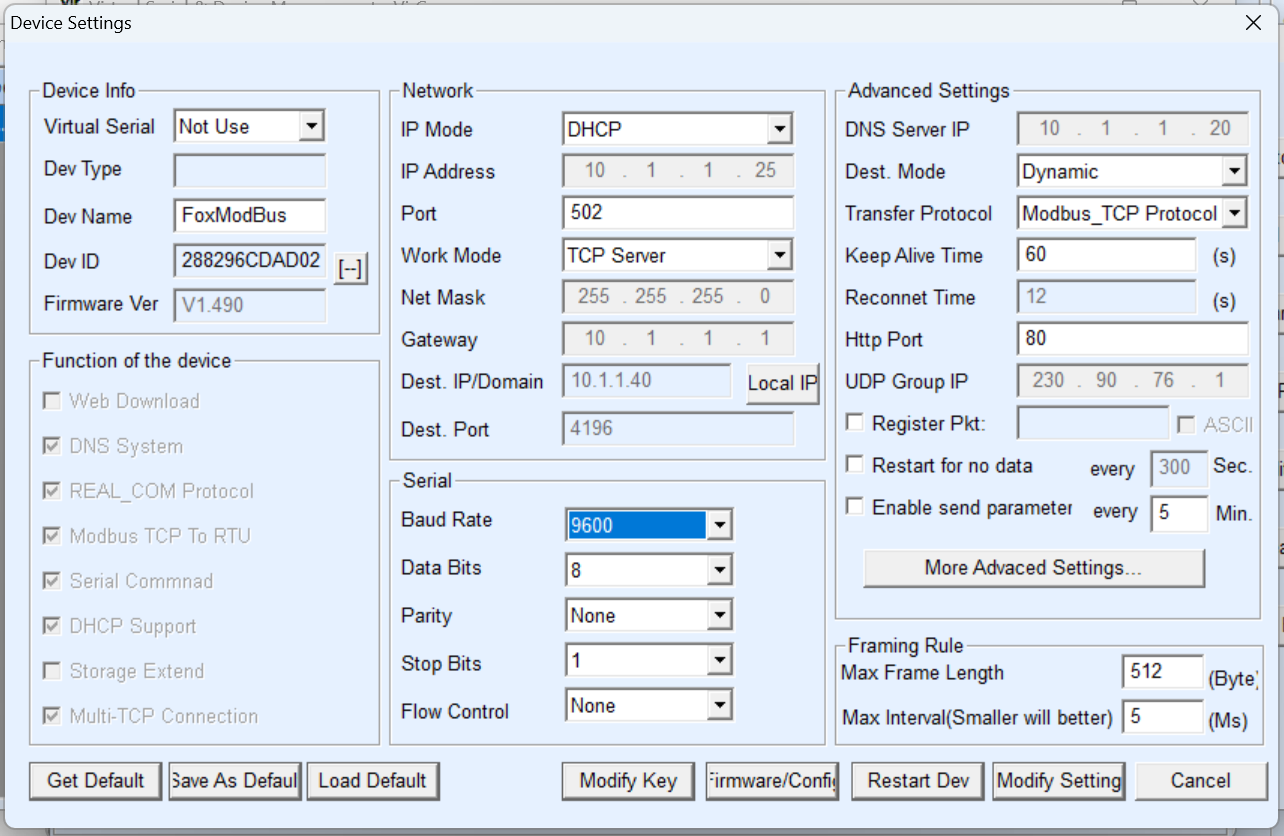Image resolution: width=1284 pixels, height=836 pixels.
Task: Click the [--] button beside Dev ID
Action: pos(350,268)
